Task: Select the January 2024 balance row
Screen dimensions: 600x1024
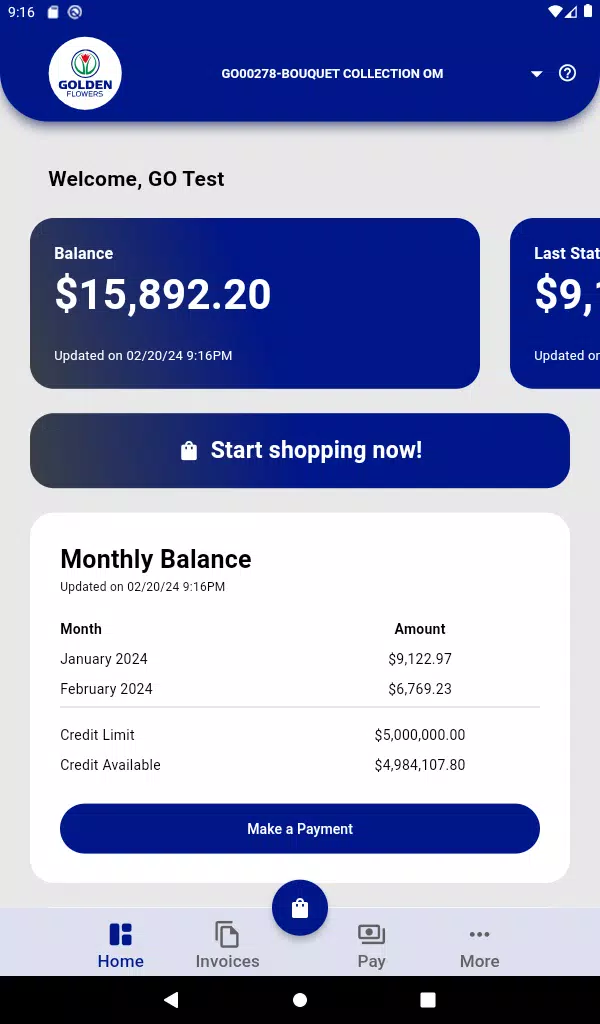Action: (x=300, y=659)
